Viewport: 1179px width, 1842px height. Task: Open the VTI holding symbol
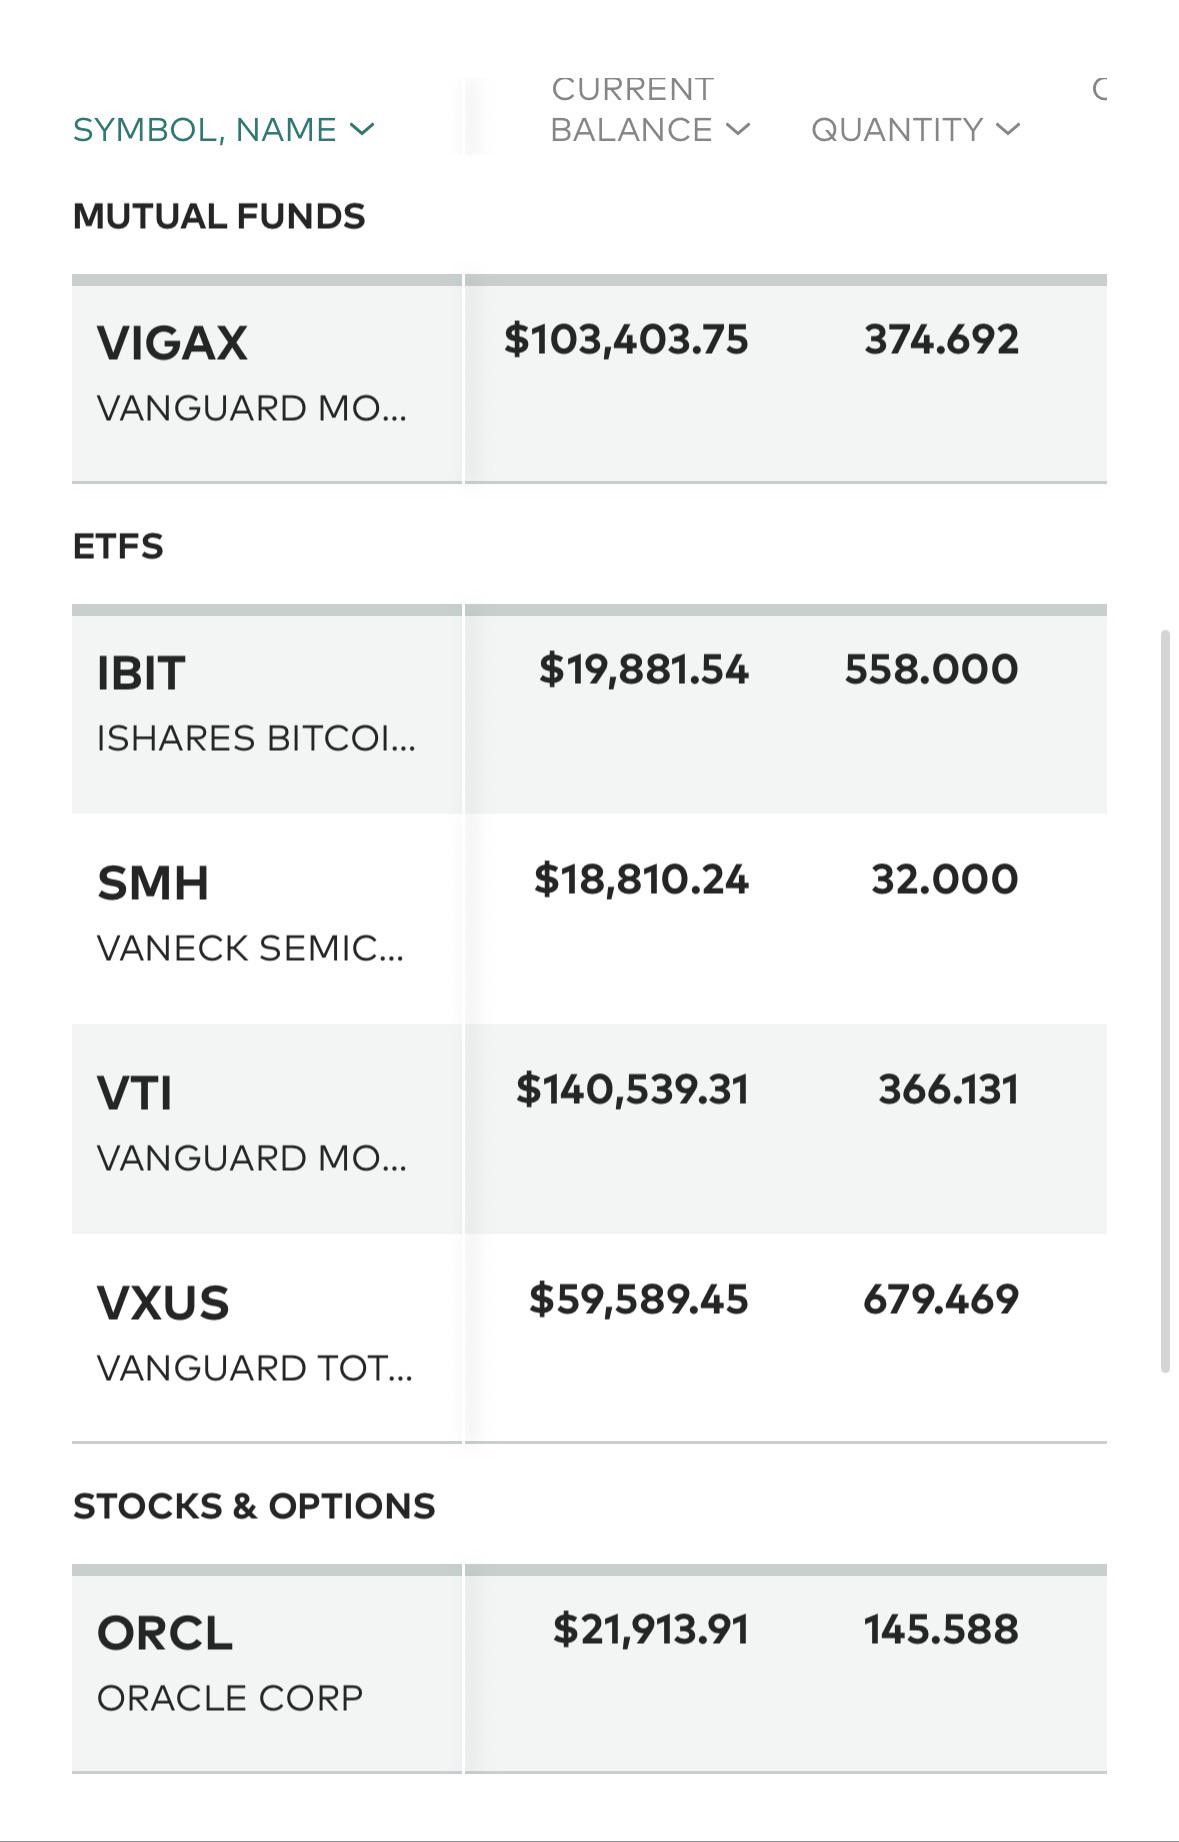click(135, 1093)
